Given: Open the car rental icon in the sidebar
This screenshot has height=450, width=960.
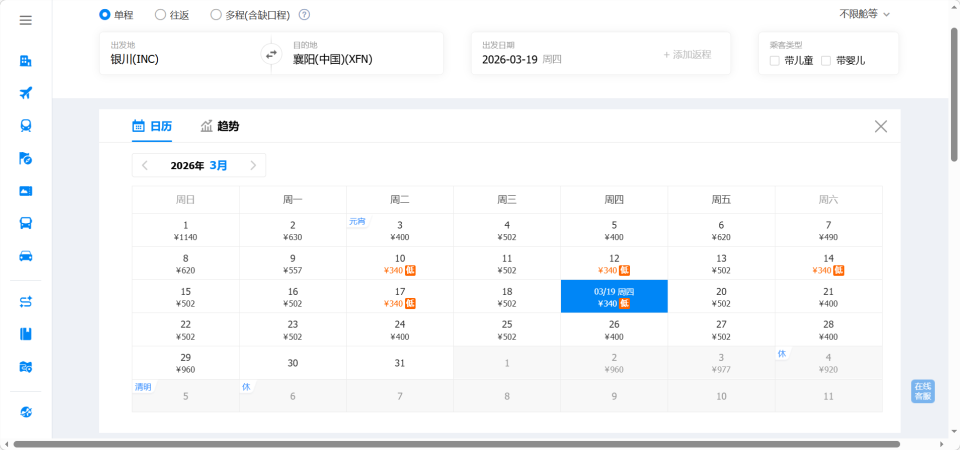Looking at the screenshot, I should pos(26,256).
